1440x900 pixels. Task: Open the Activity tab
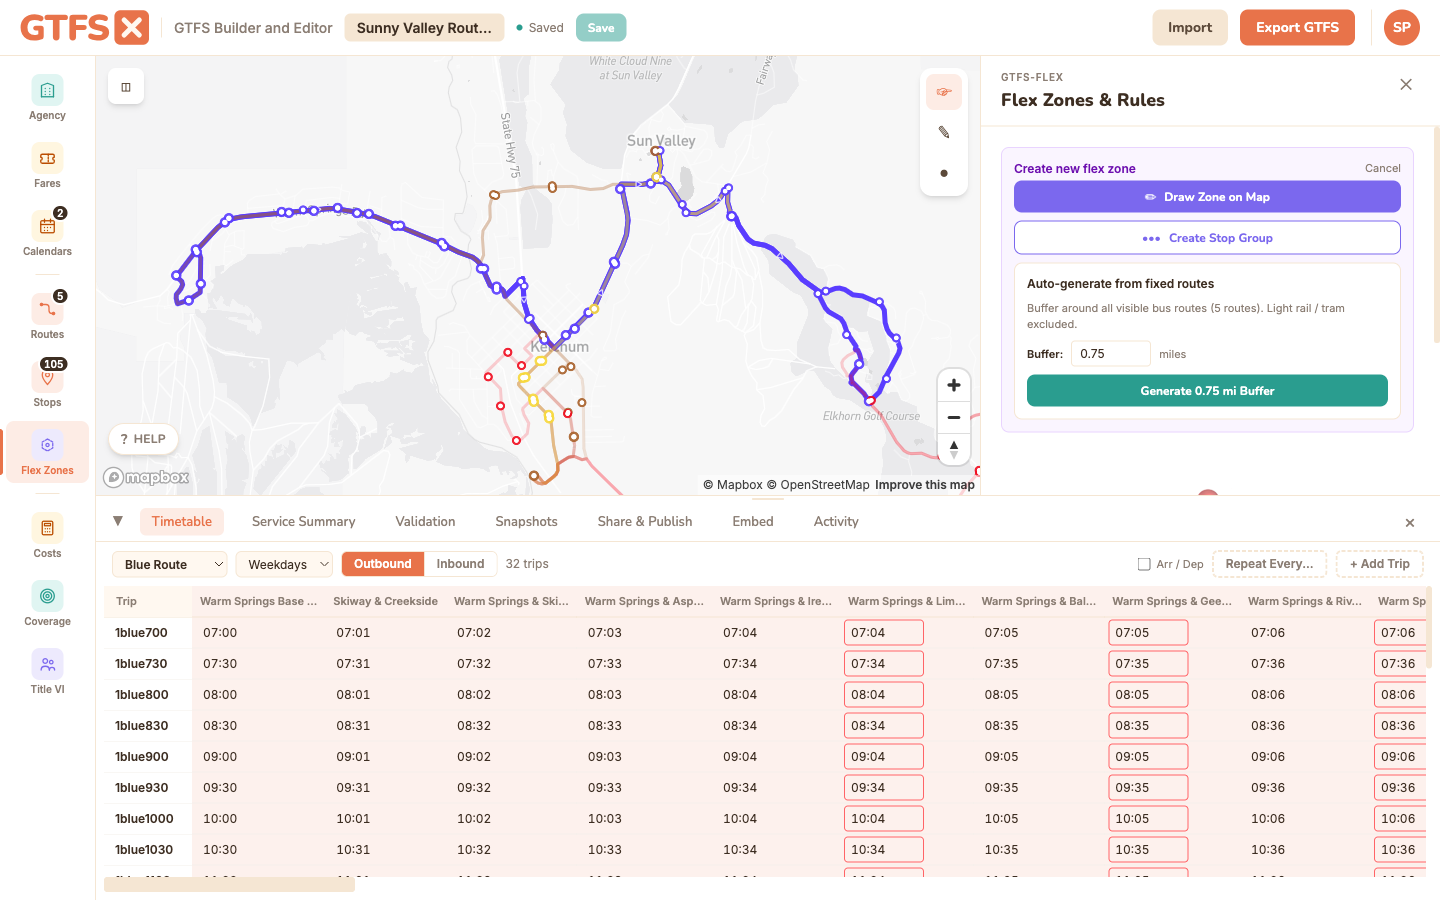click(x=836, y=521)
